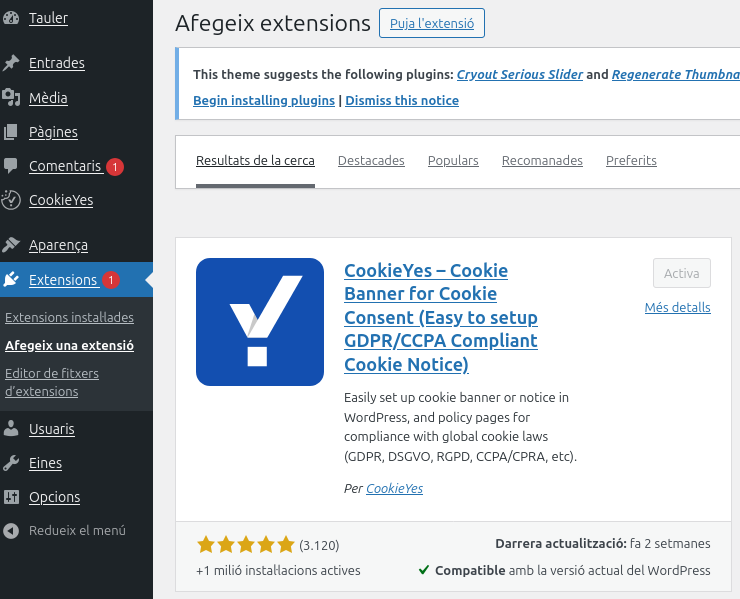Click the Usuaris person icon
Viewport: 740px width, 599px height.
click(11, 429)
